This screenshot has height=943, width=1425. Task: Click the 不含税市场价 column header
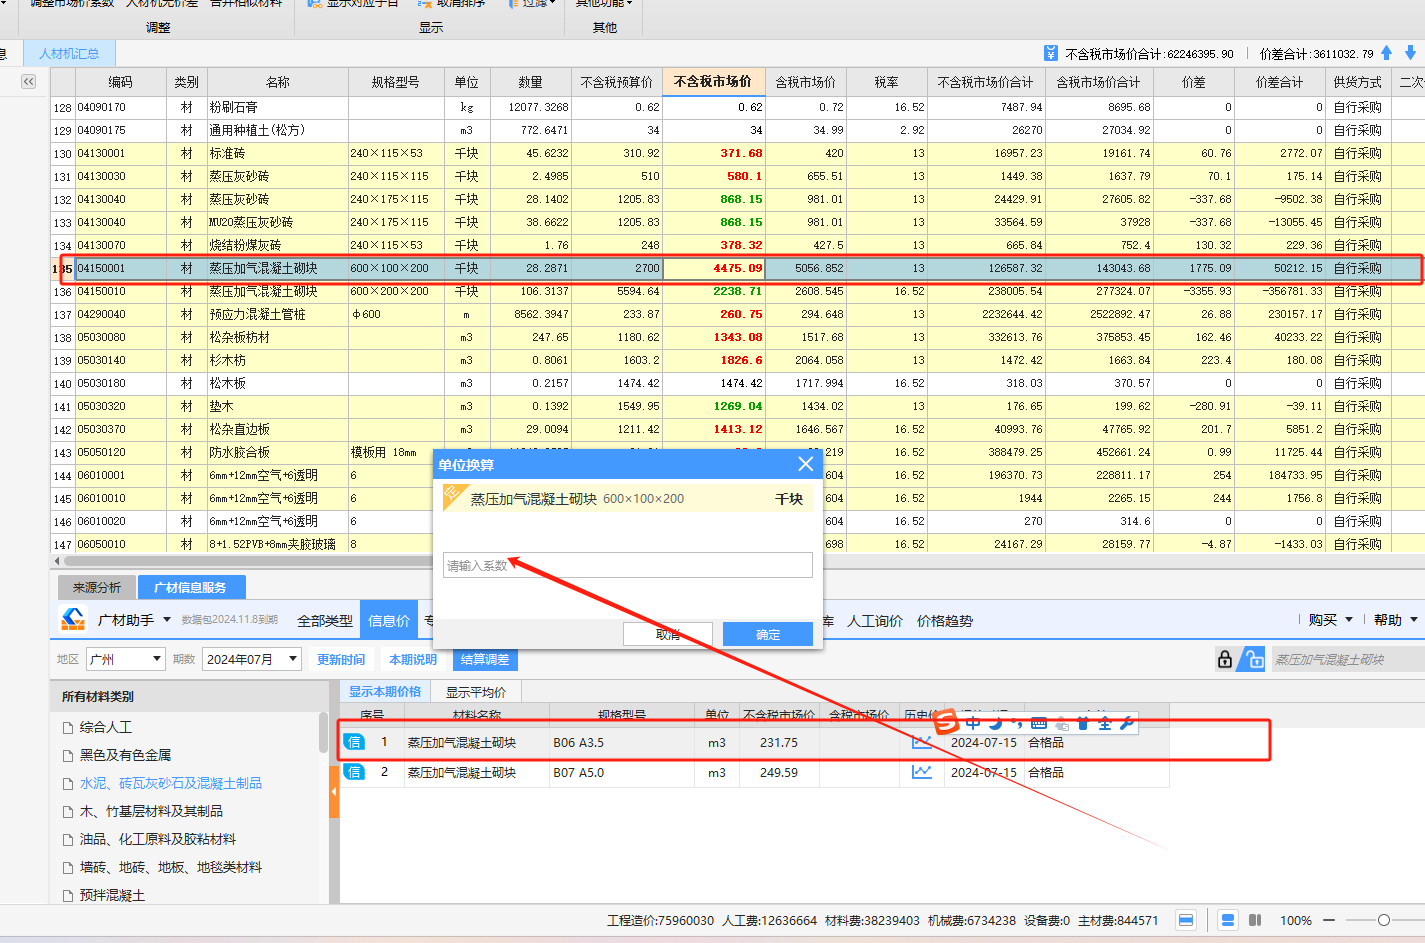(x=713, y=81)
